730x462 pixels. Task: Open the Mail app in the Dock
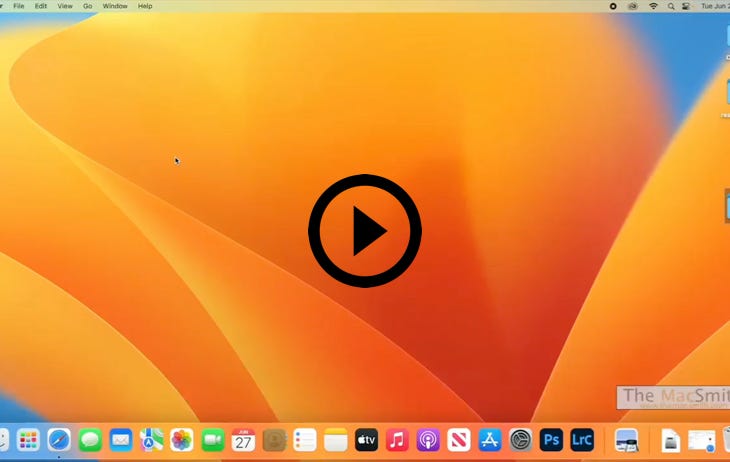click(x=121, y=440)
